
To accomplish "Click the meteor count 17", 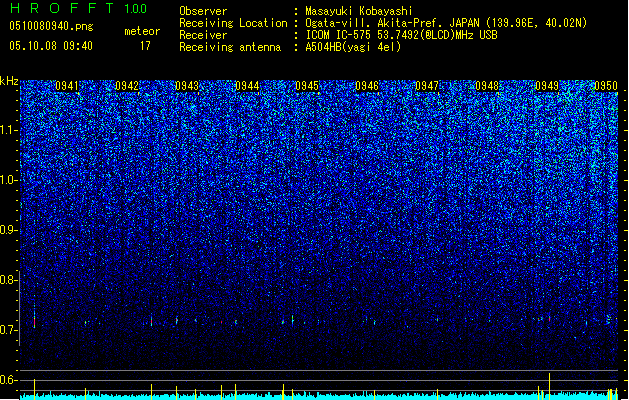I will (x=145, y=46).
